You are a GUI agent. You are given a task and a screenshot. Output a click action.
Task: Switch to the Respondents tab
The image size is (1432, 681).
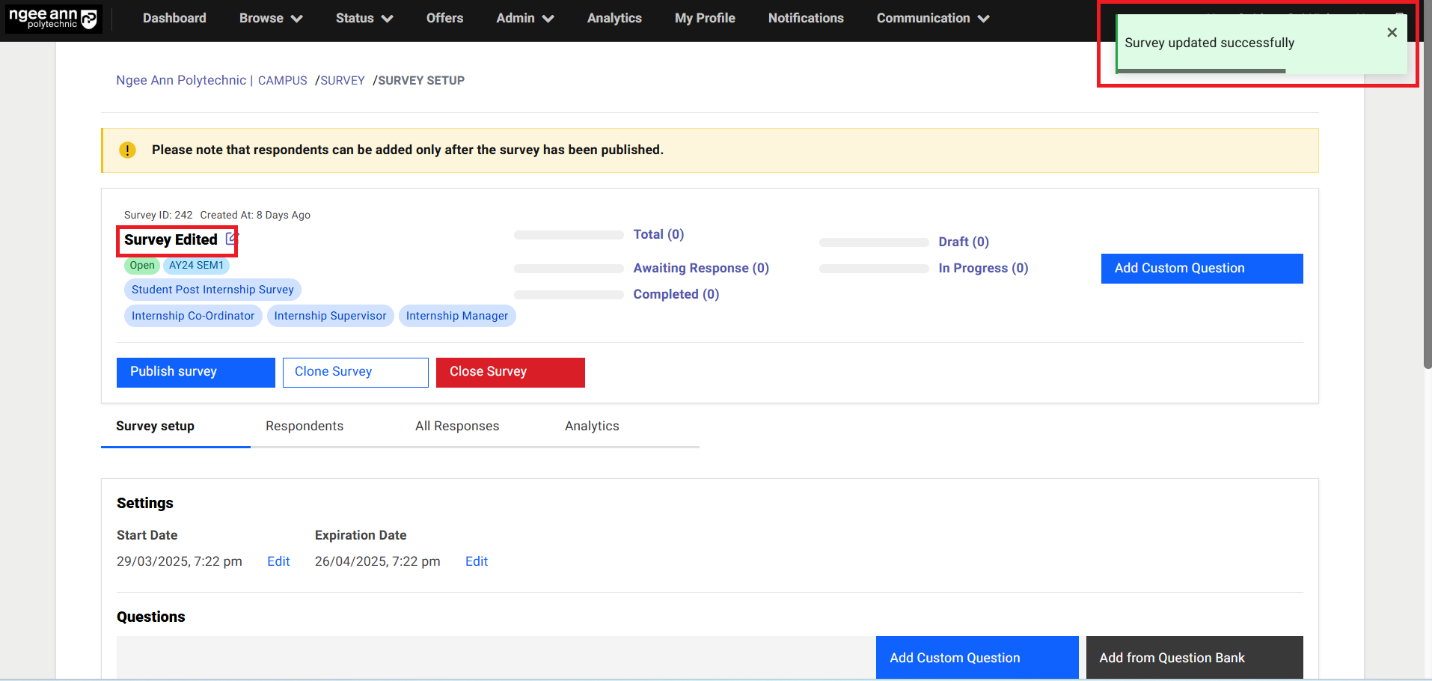[x=304, y=426]
